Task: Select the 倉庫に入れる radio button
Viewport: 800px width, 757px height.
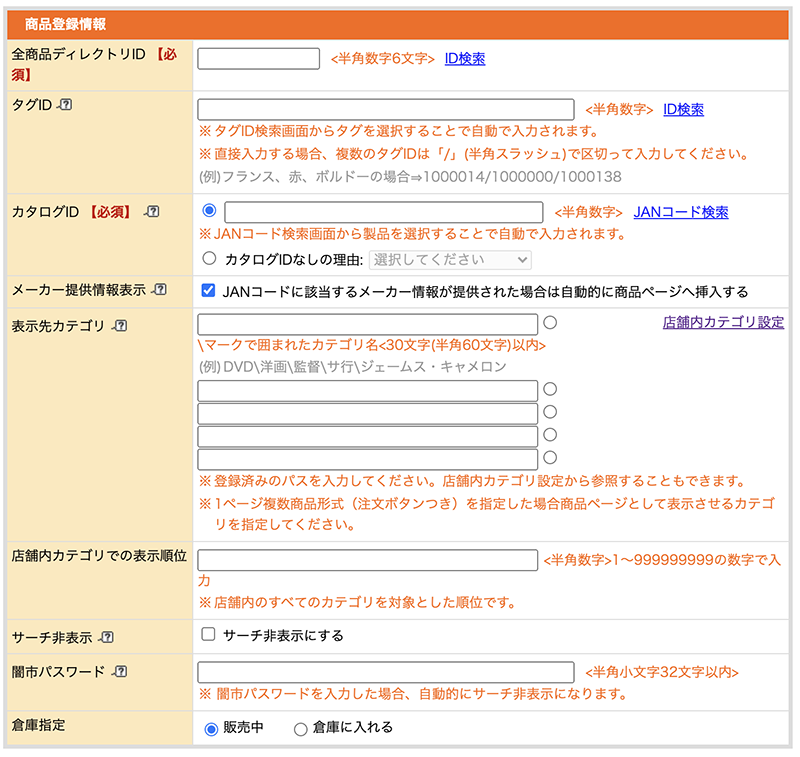Action: point(300,729)
